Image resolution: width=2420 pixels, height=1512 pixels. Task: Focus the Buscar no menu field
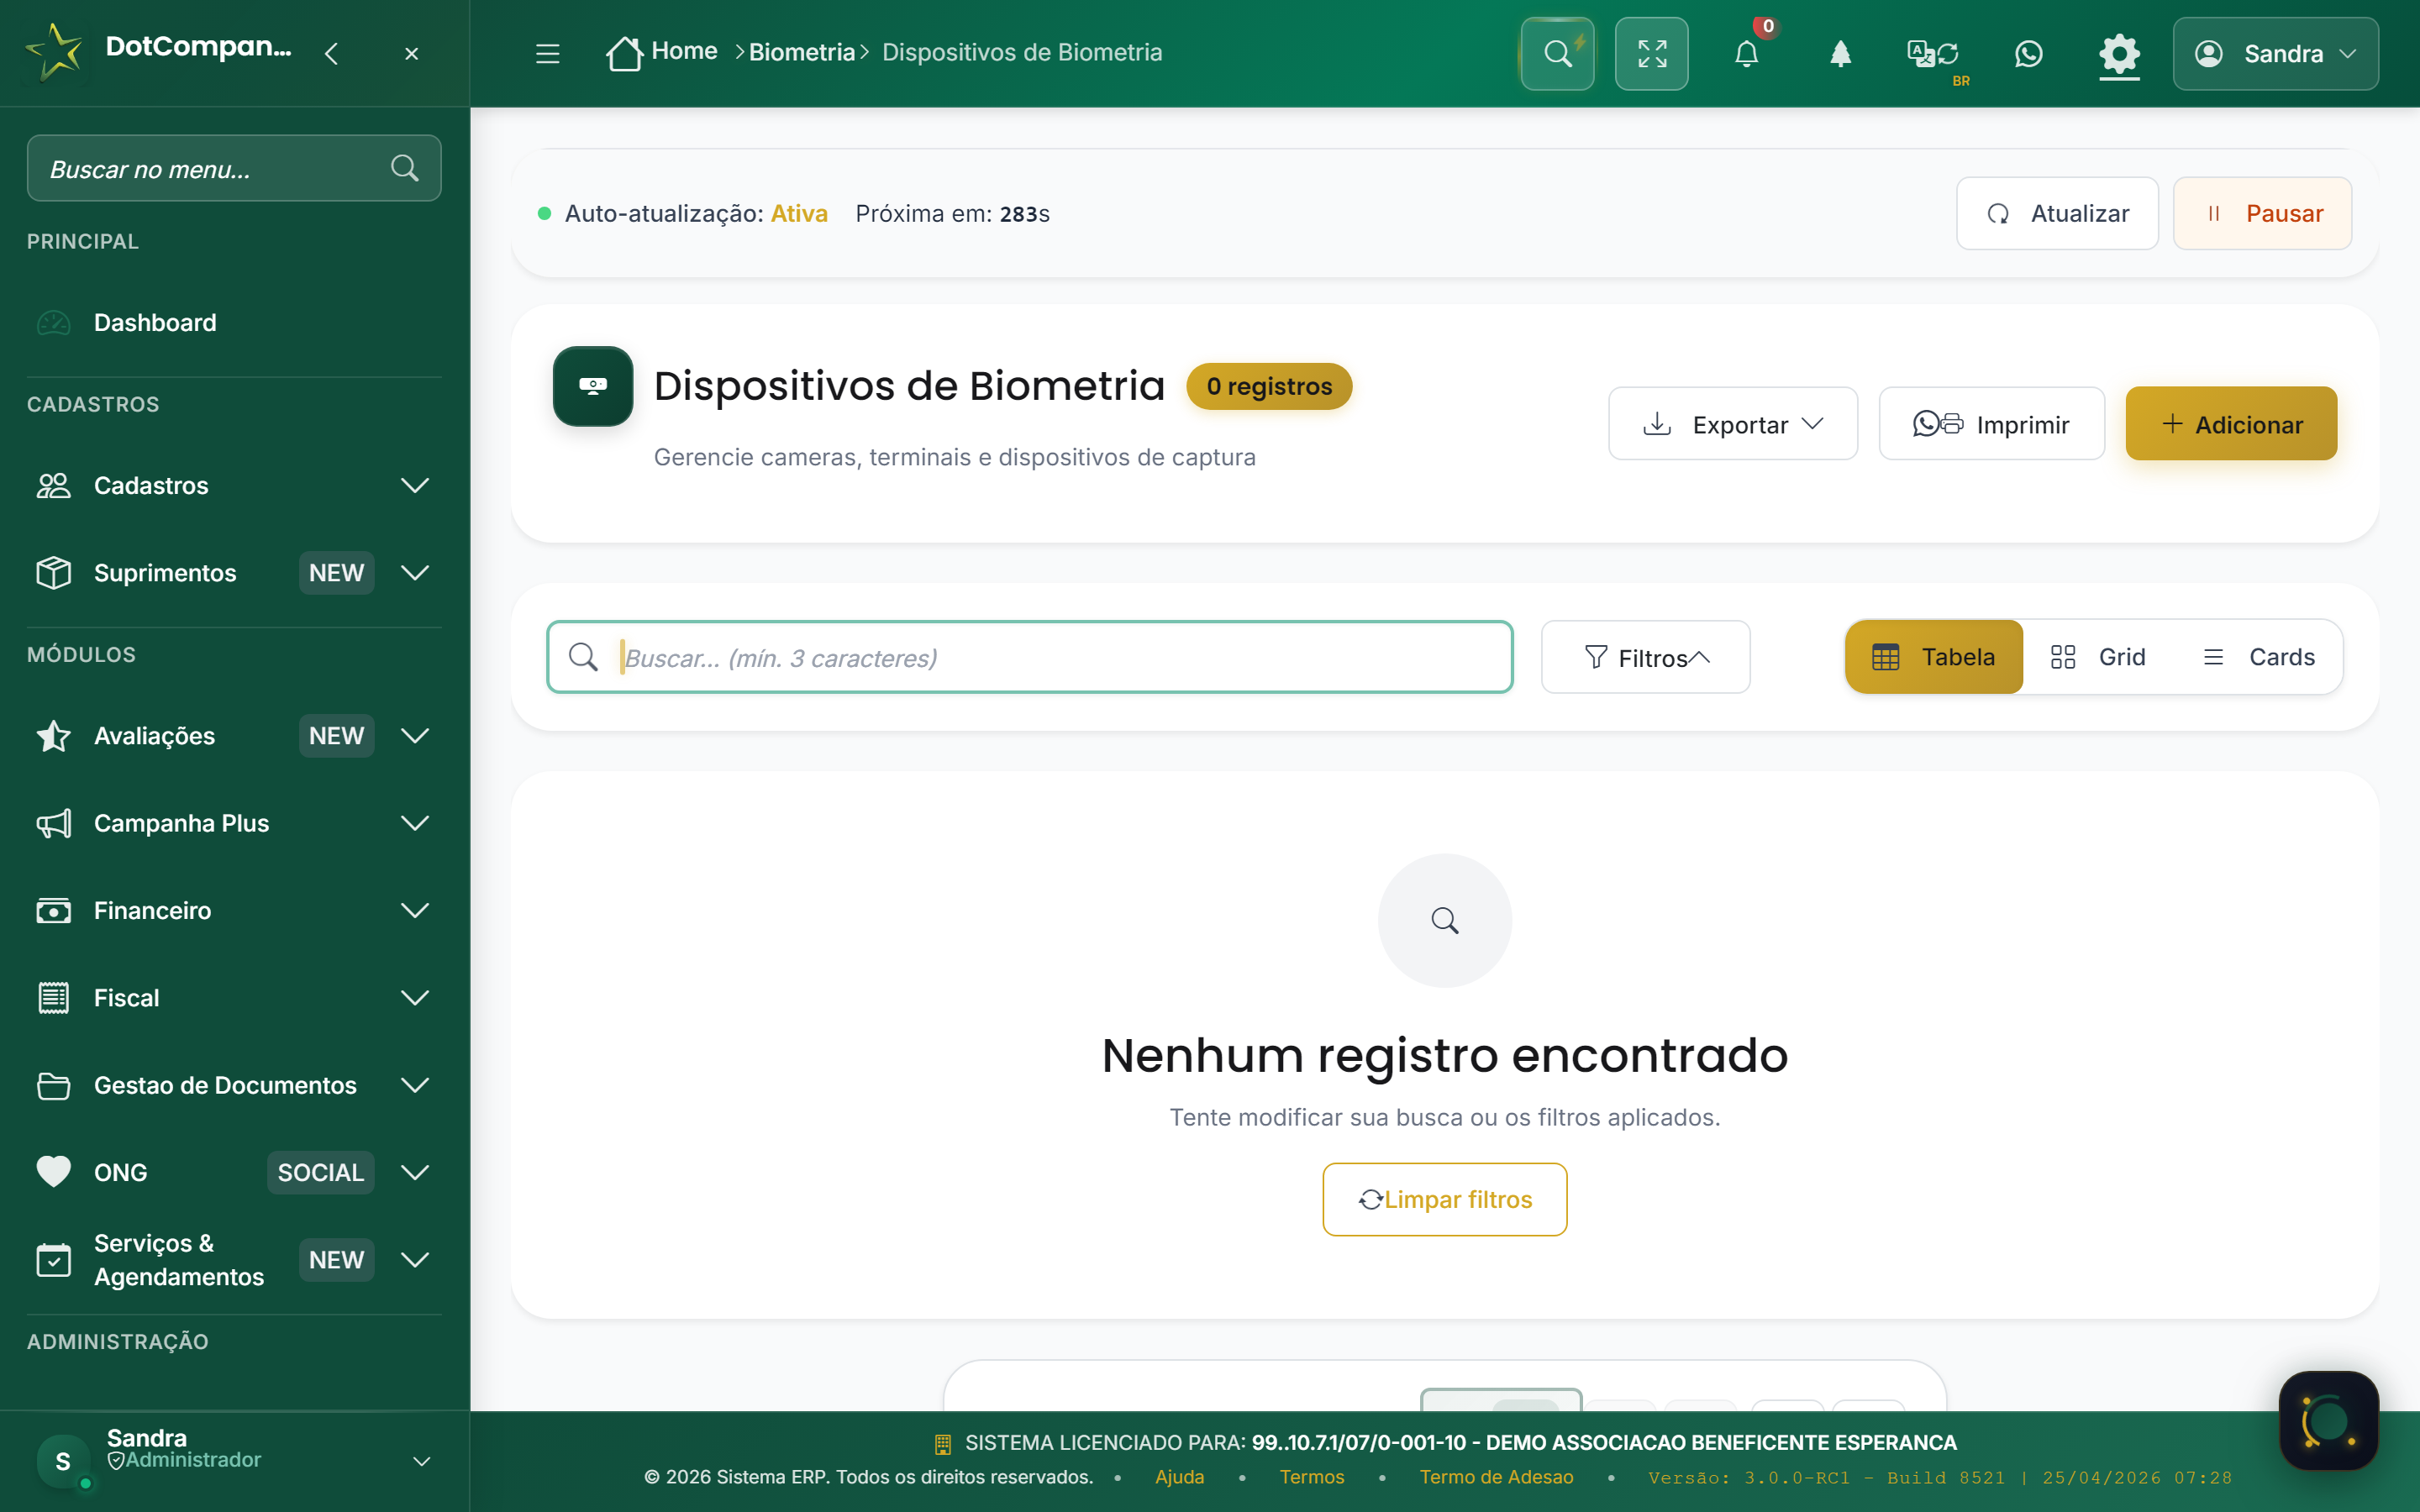point(234,168)
